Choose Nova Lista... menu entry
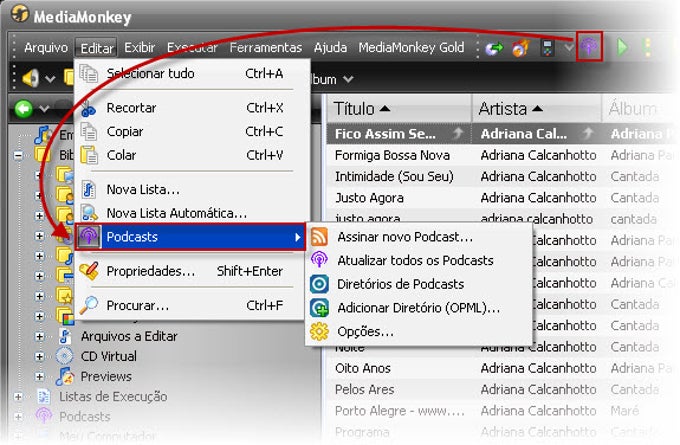 (190, 190)
